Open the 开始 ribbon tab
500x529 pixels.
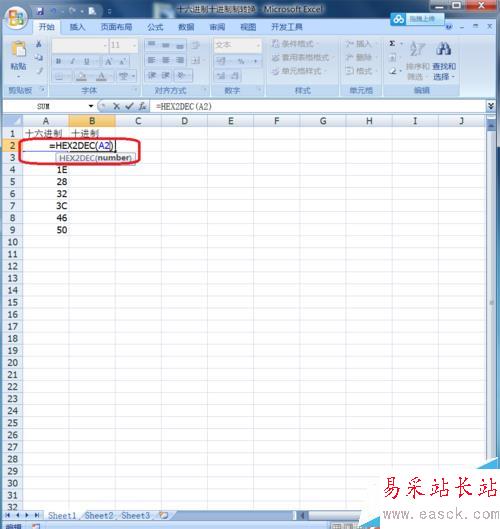tap(47, 27)
